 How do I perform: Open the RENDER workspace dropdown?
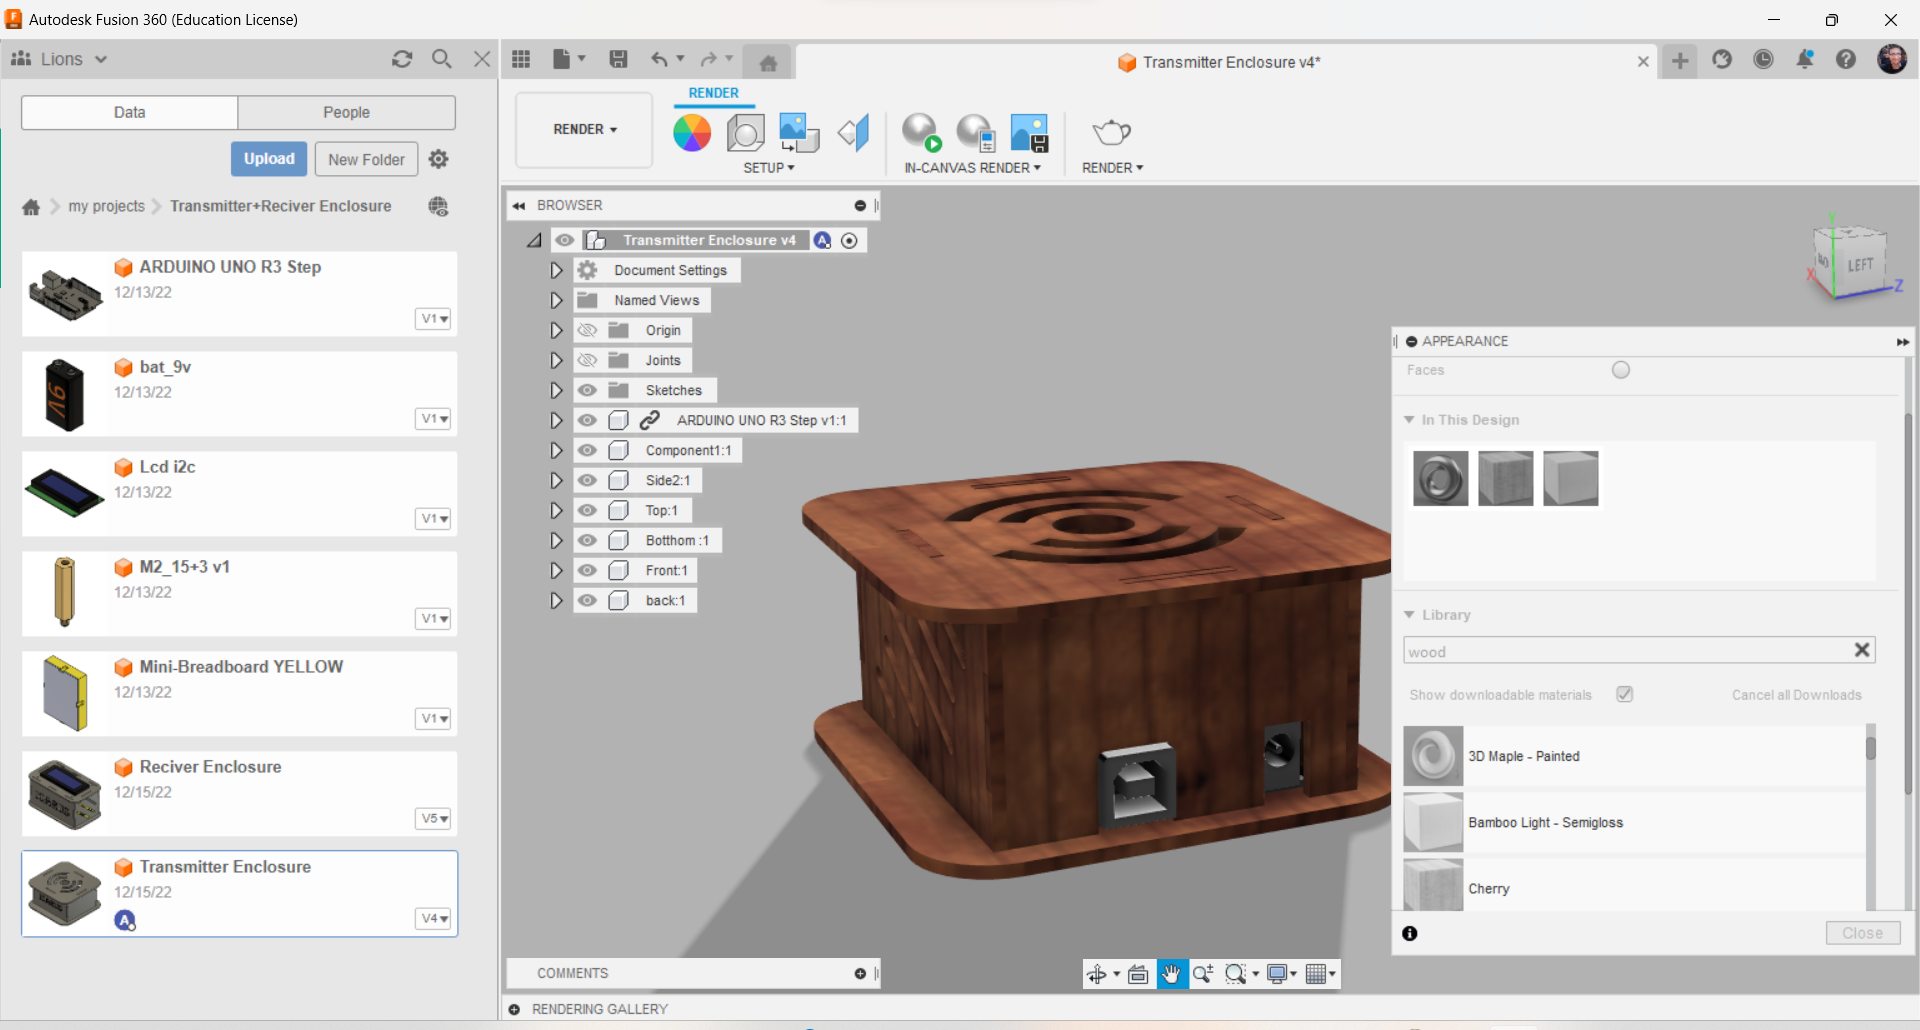click(585, 130)
